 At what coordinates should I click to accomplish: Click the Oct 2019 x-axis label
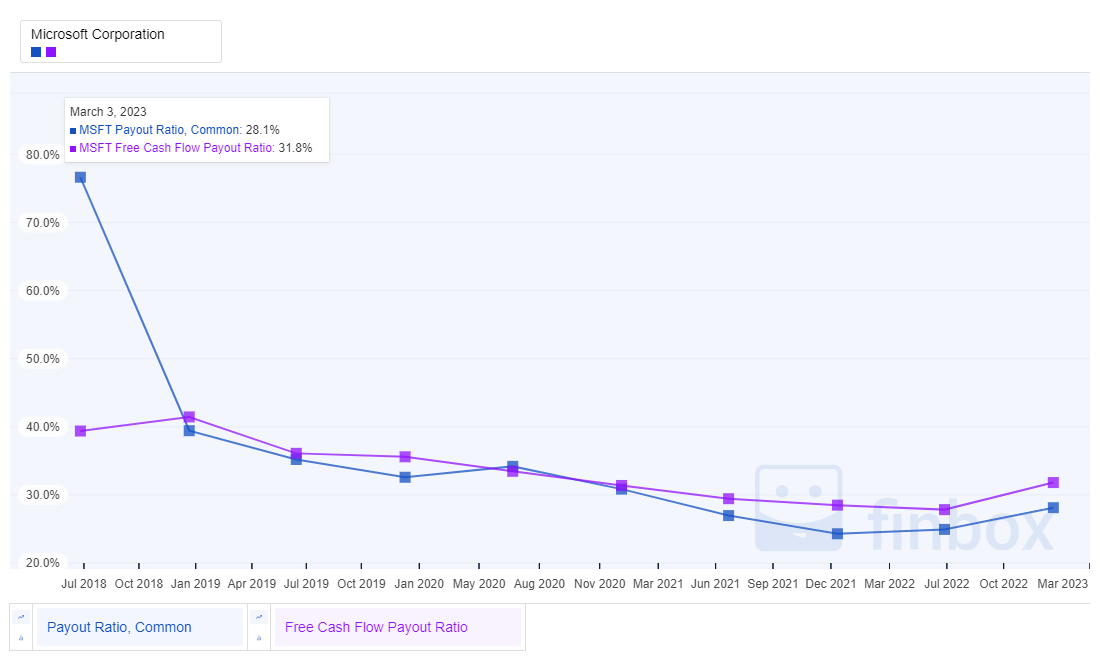click(x=361, y=584)
